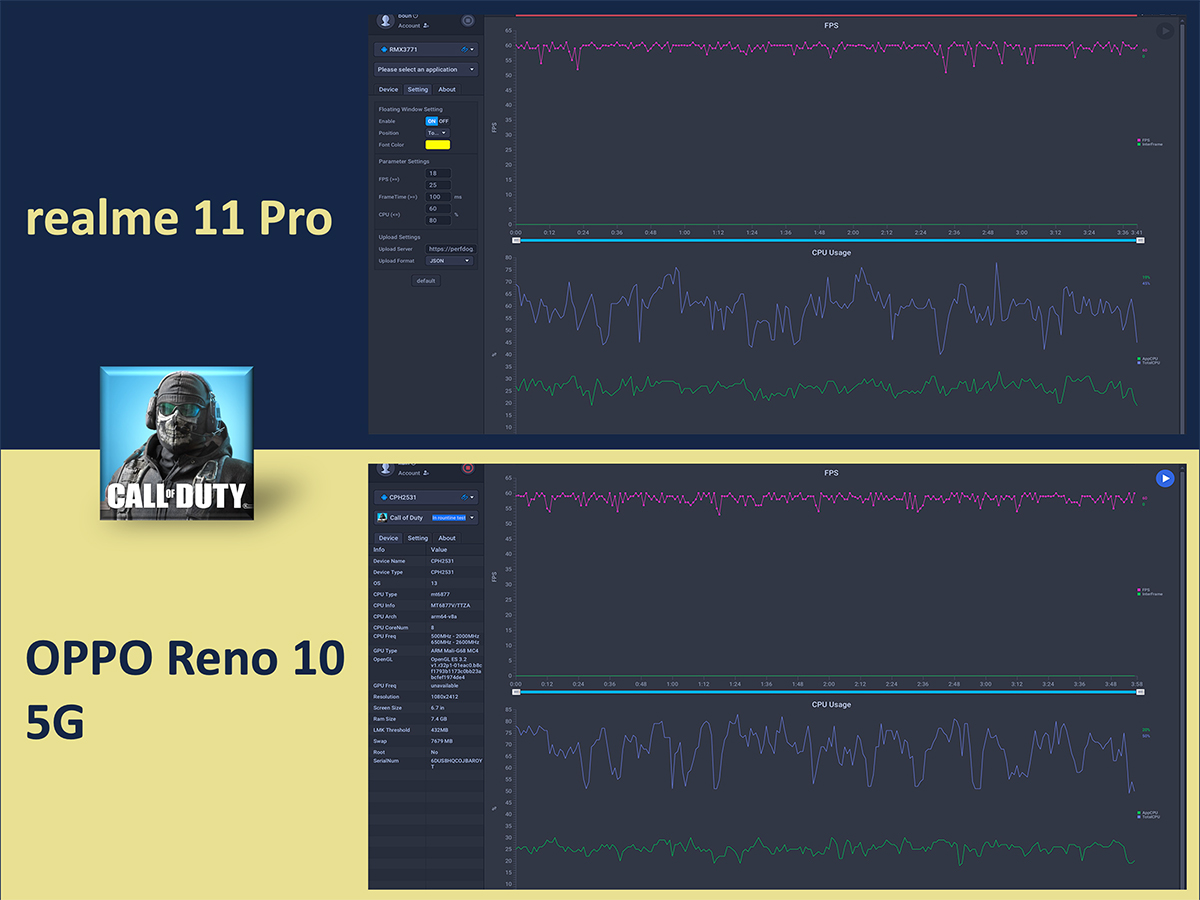Select the Call of Duty app icon
1200x900 pixels.
point(175,445)
